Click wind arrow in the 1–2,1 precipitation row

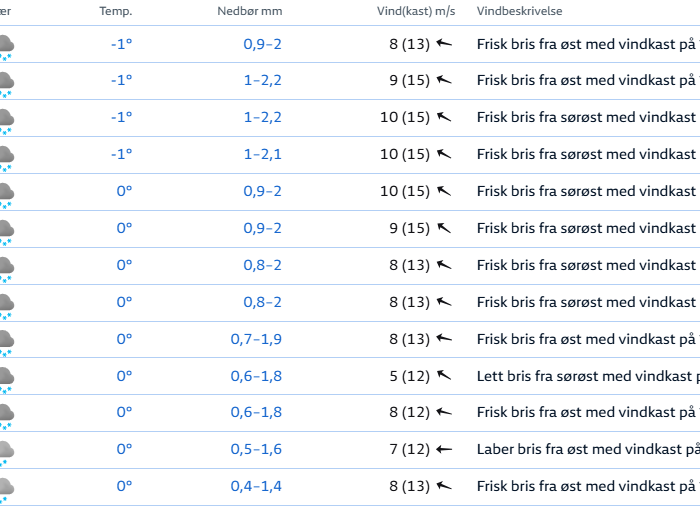click(444, 154)
